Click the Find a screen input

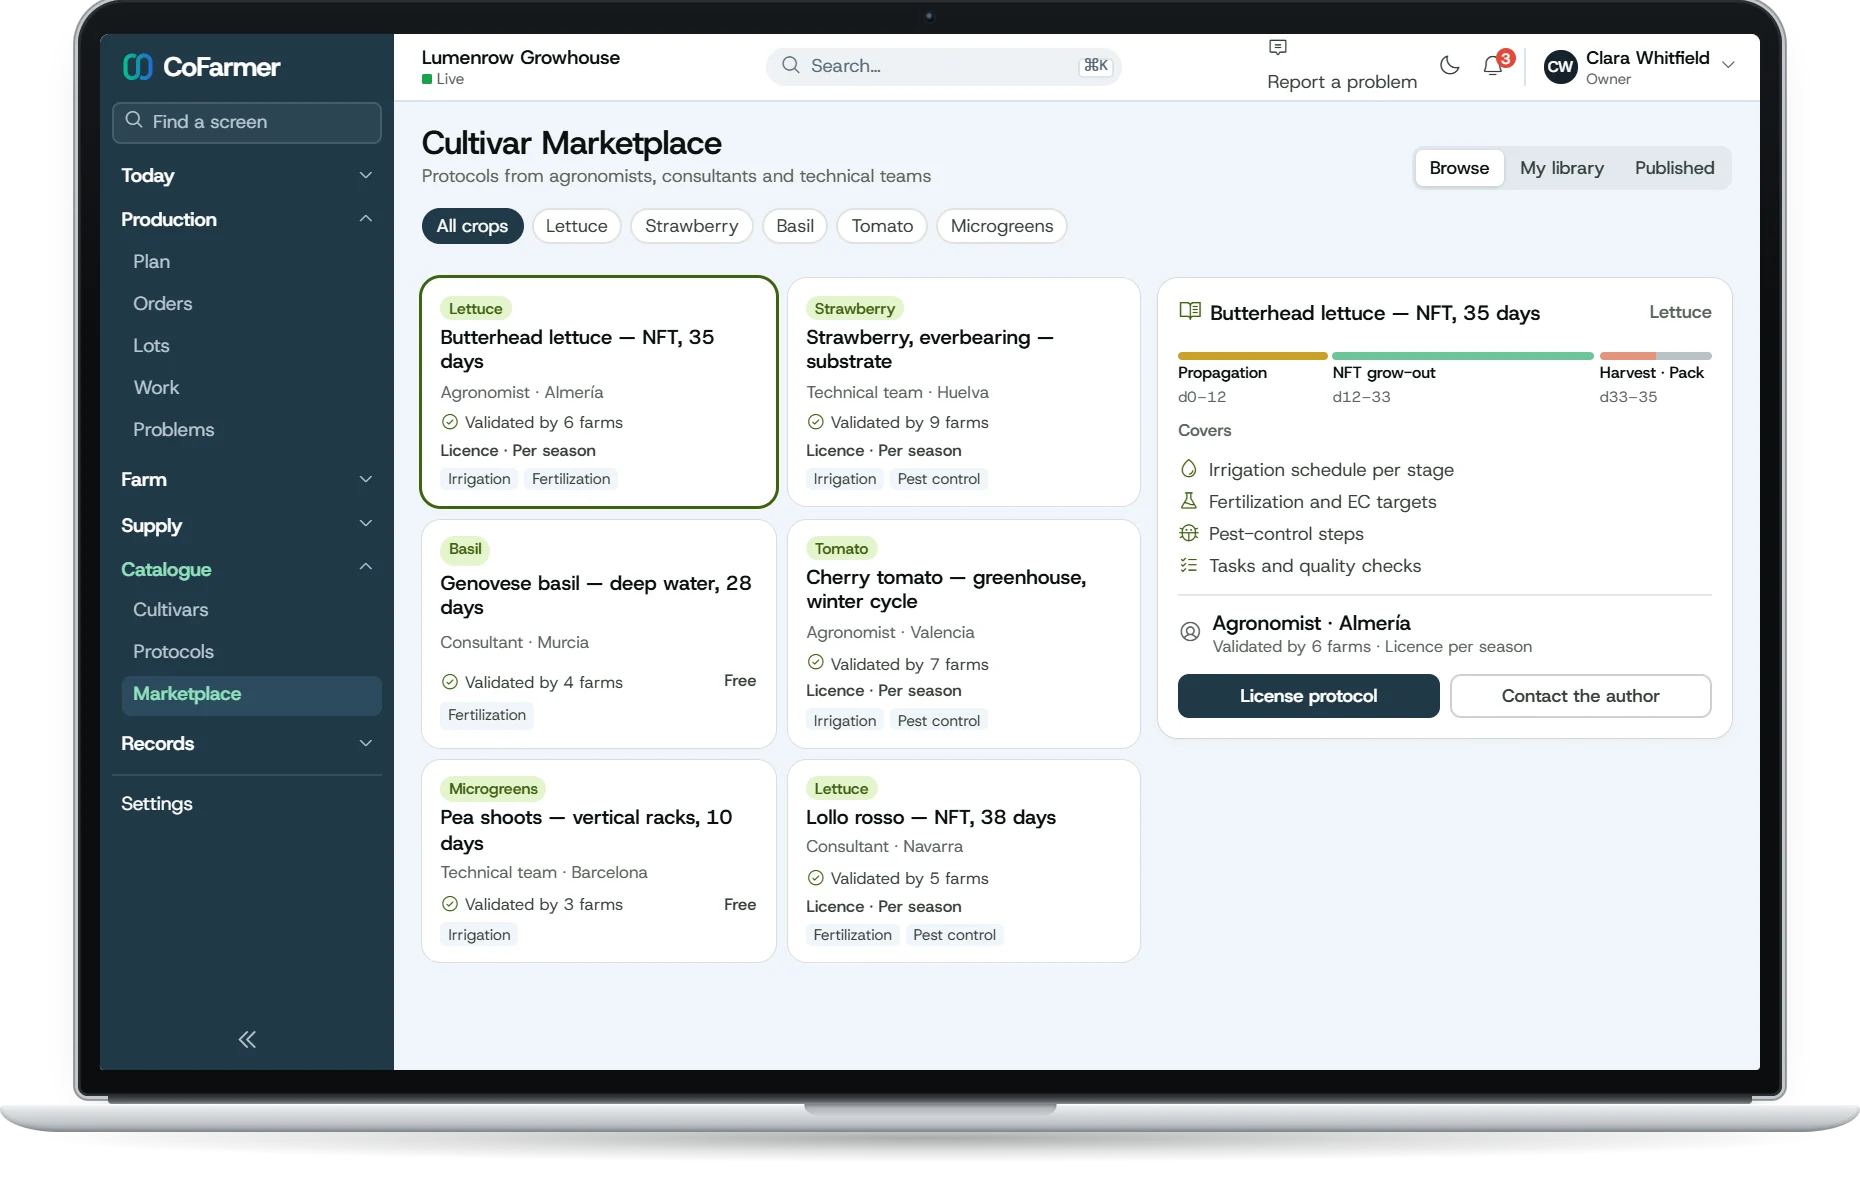coord(247,122)
